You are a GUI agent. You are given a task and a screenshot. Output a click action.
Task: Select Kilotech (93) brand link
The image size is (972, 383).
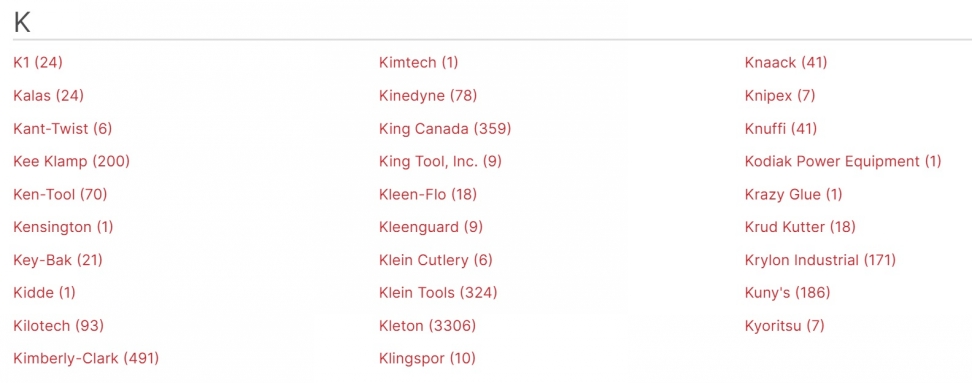(x=58, y=325)
